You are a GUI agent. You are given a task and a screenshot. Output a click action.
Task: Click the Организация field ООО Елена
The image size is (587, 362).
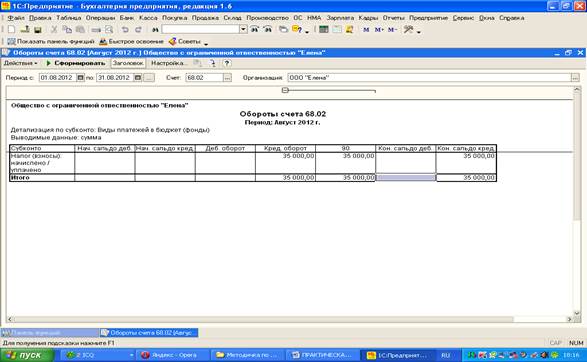[429, 77]
